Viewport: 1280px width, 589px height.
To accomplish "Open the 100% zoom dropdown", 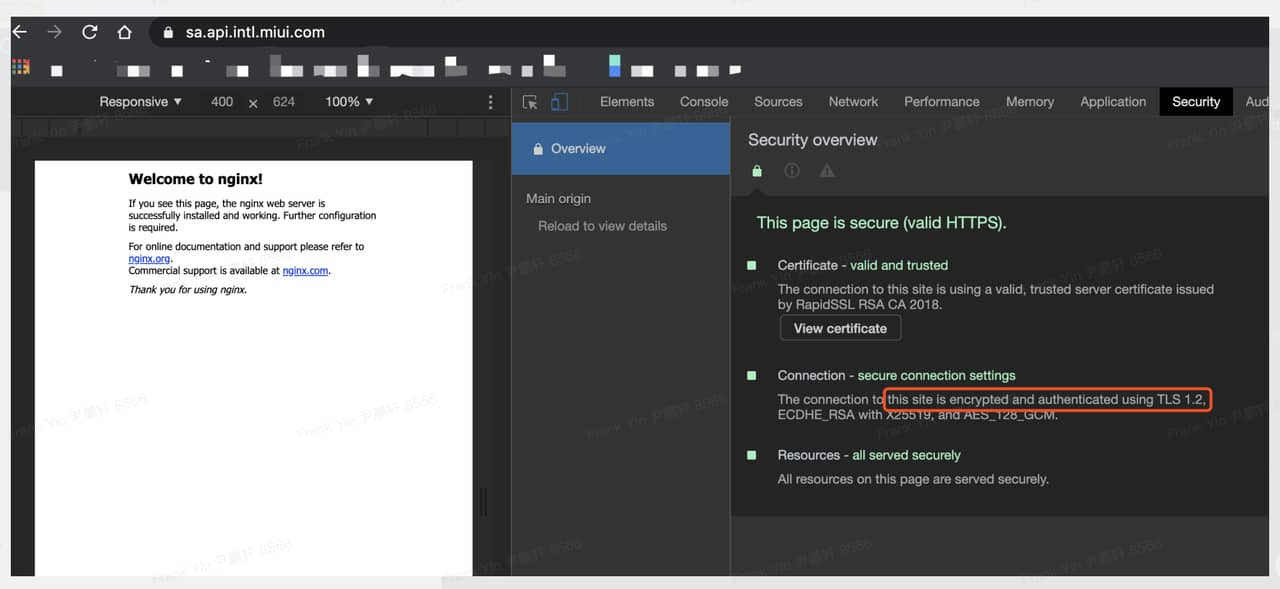I will 348,102.
